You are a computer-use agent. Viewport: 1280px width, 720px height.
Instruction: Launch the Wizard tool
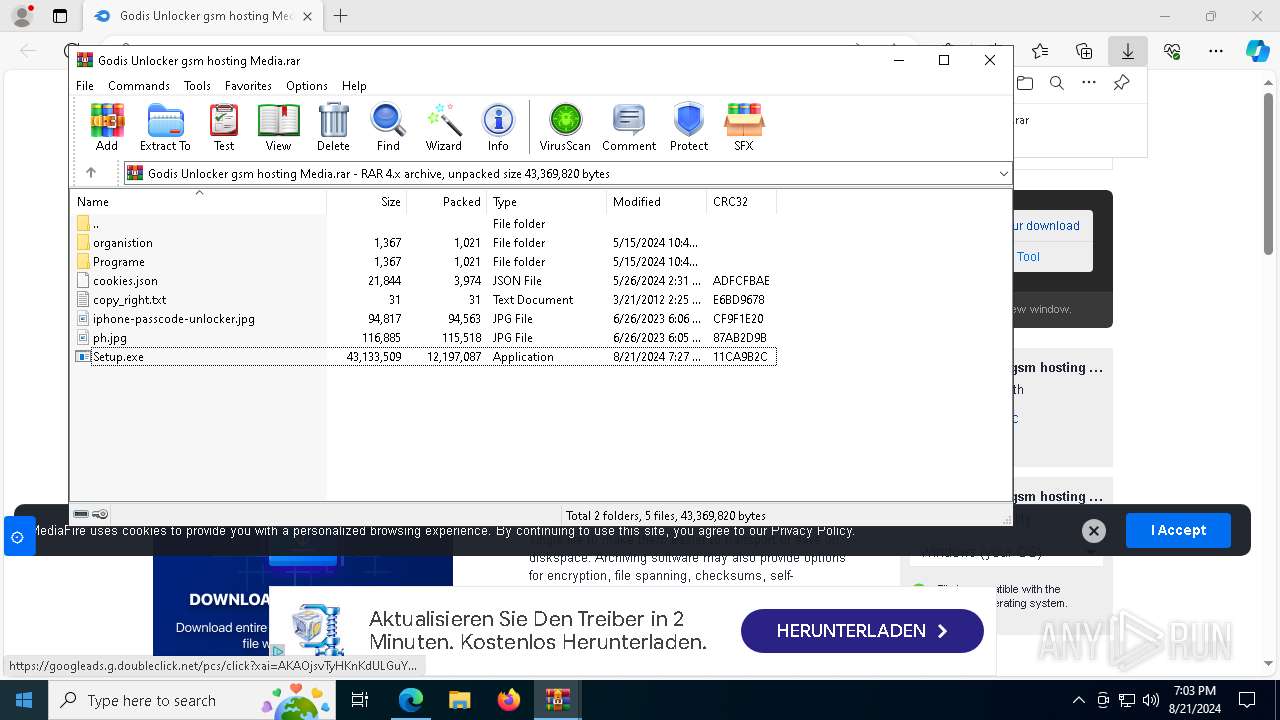coord(443,127)
